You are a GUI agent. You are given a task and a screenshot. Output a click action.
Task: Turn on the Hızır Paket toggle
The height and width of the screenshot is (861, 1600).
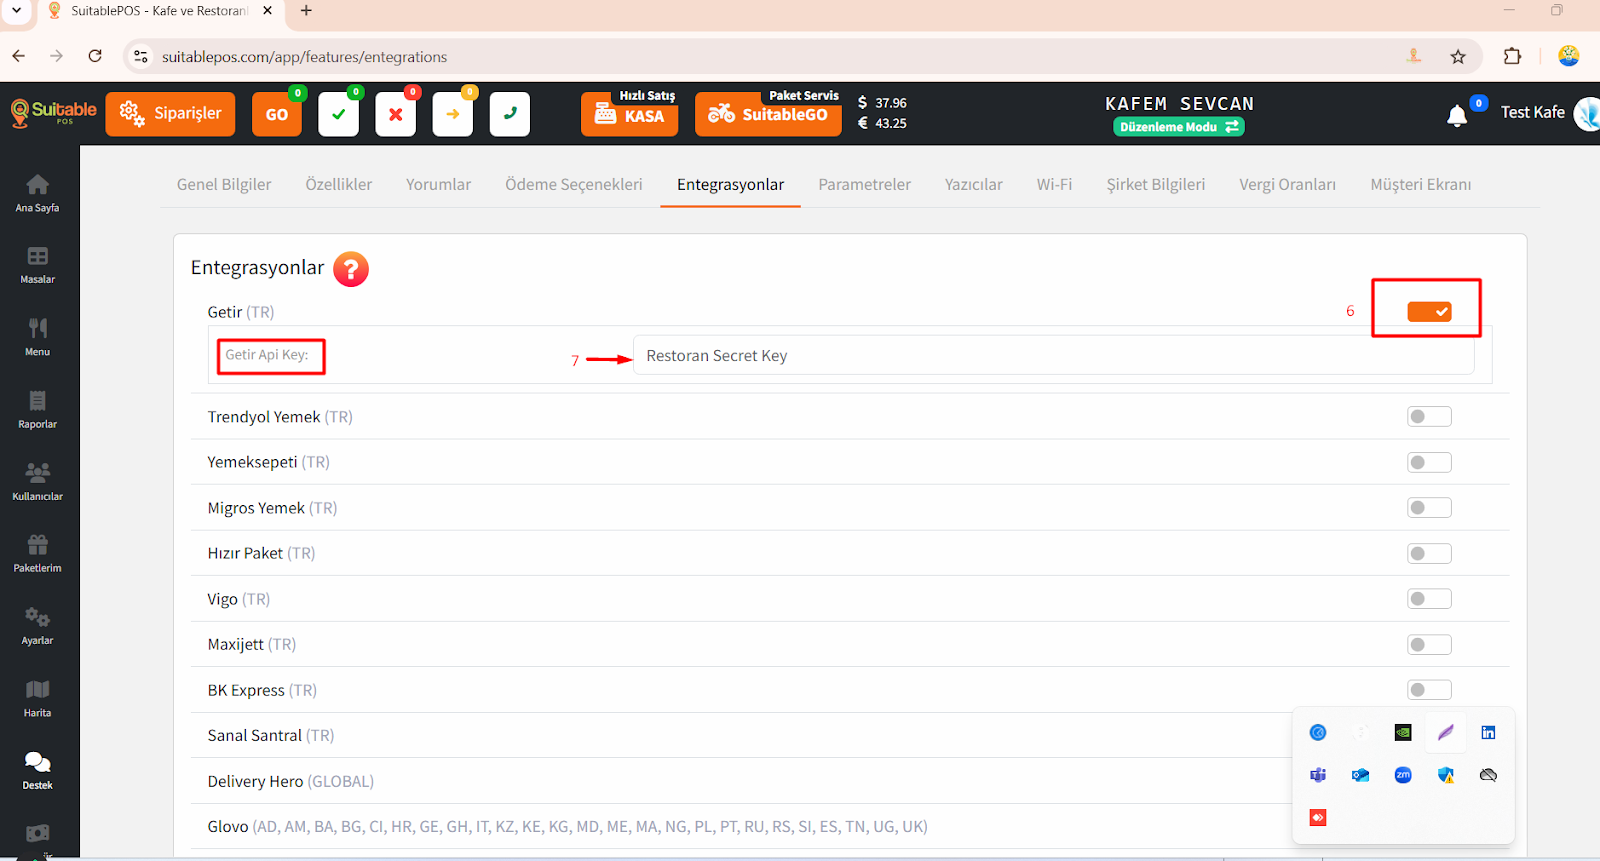point(1429,553)
